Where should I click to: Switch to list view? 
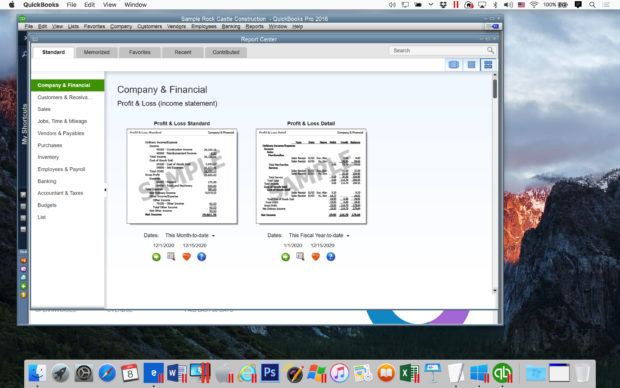pyautogui.click(x=471, y=64)
